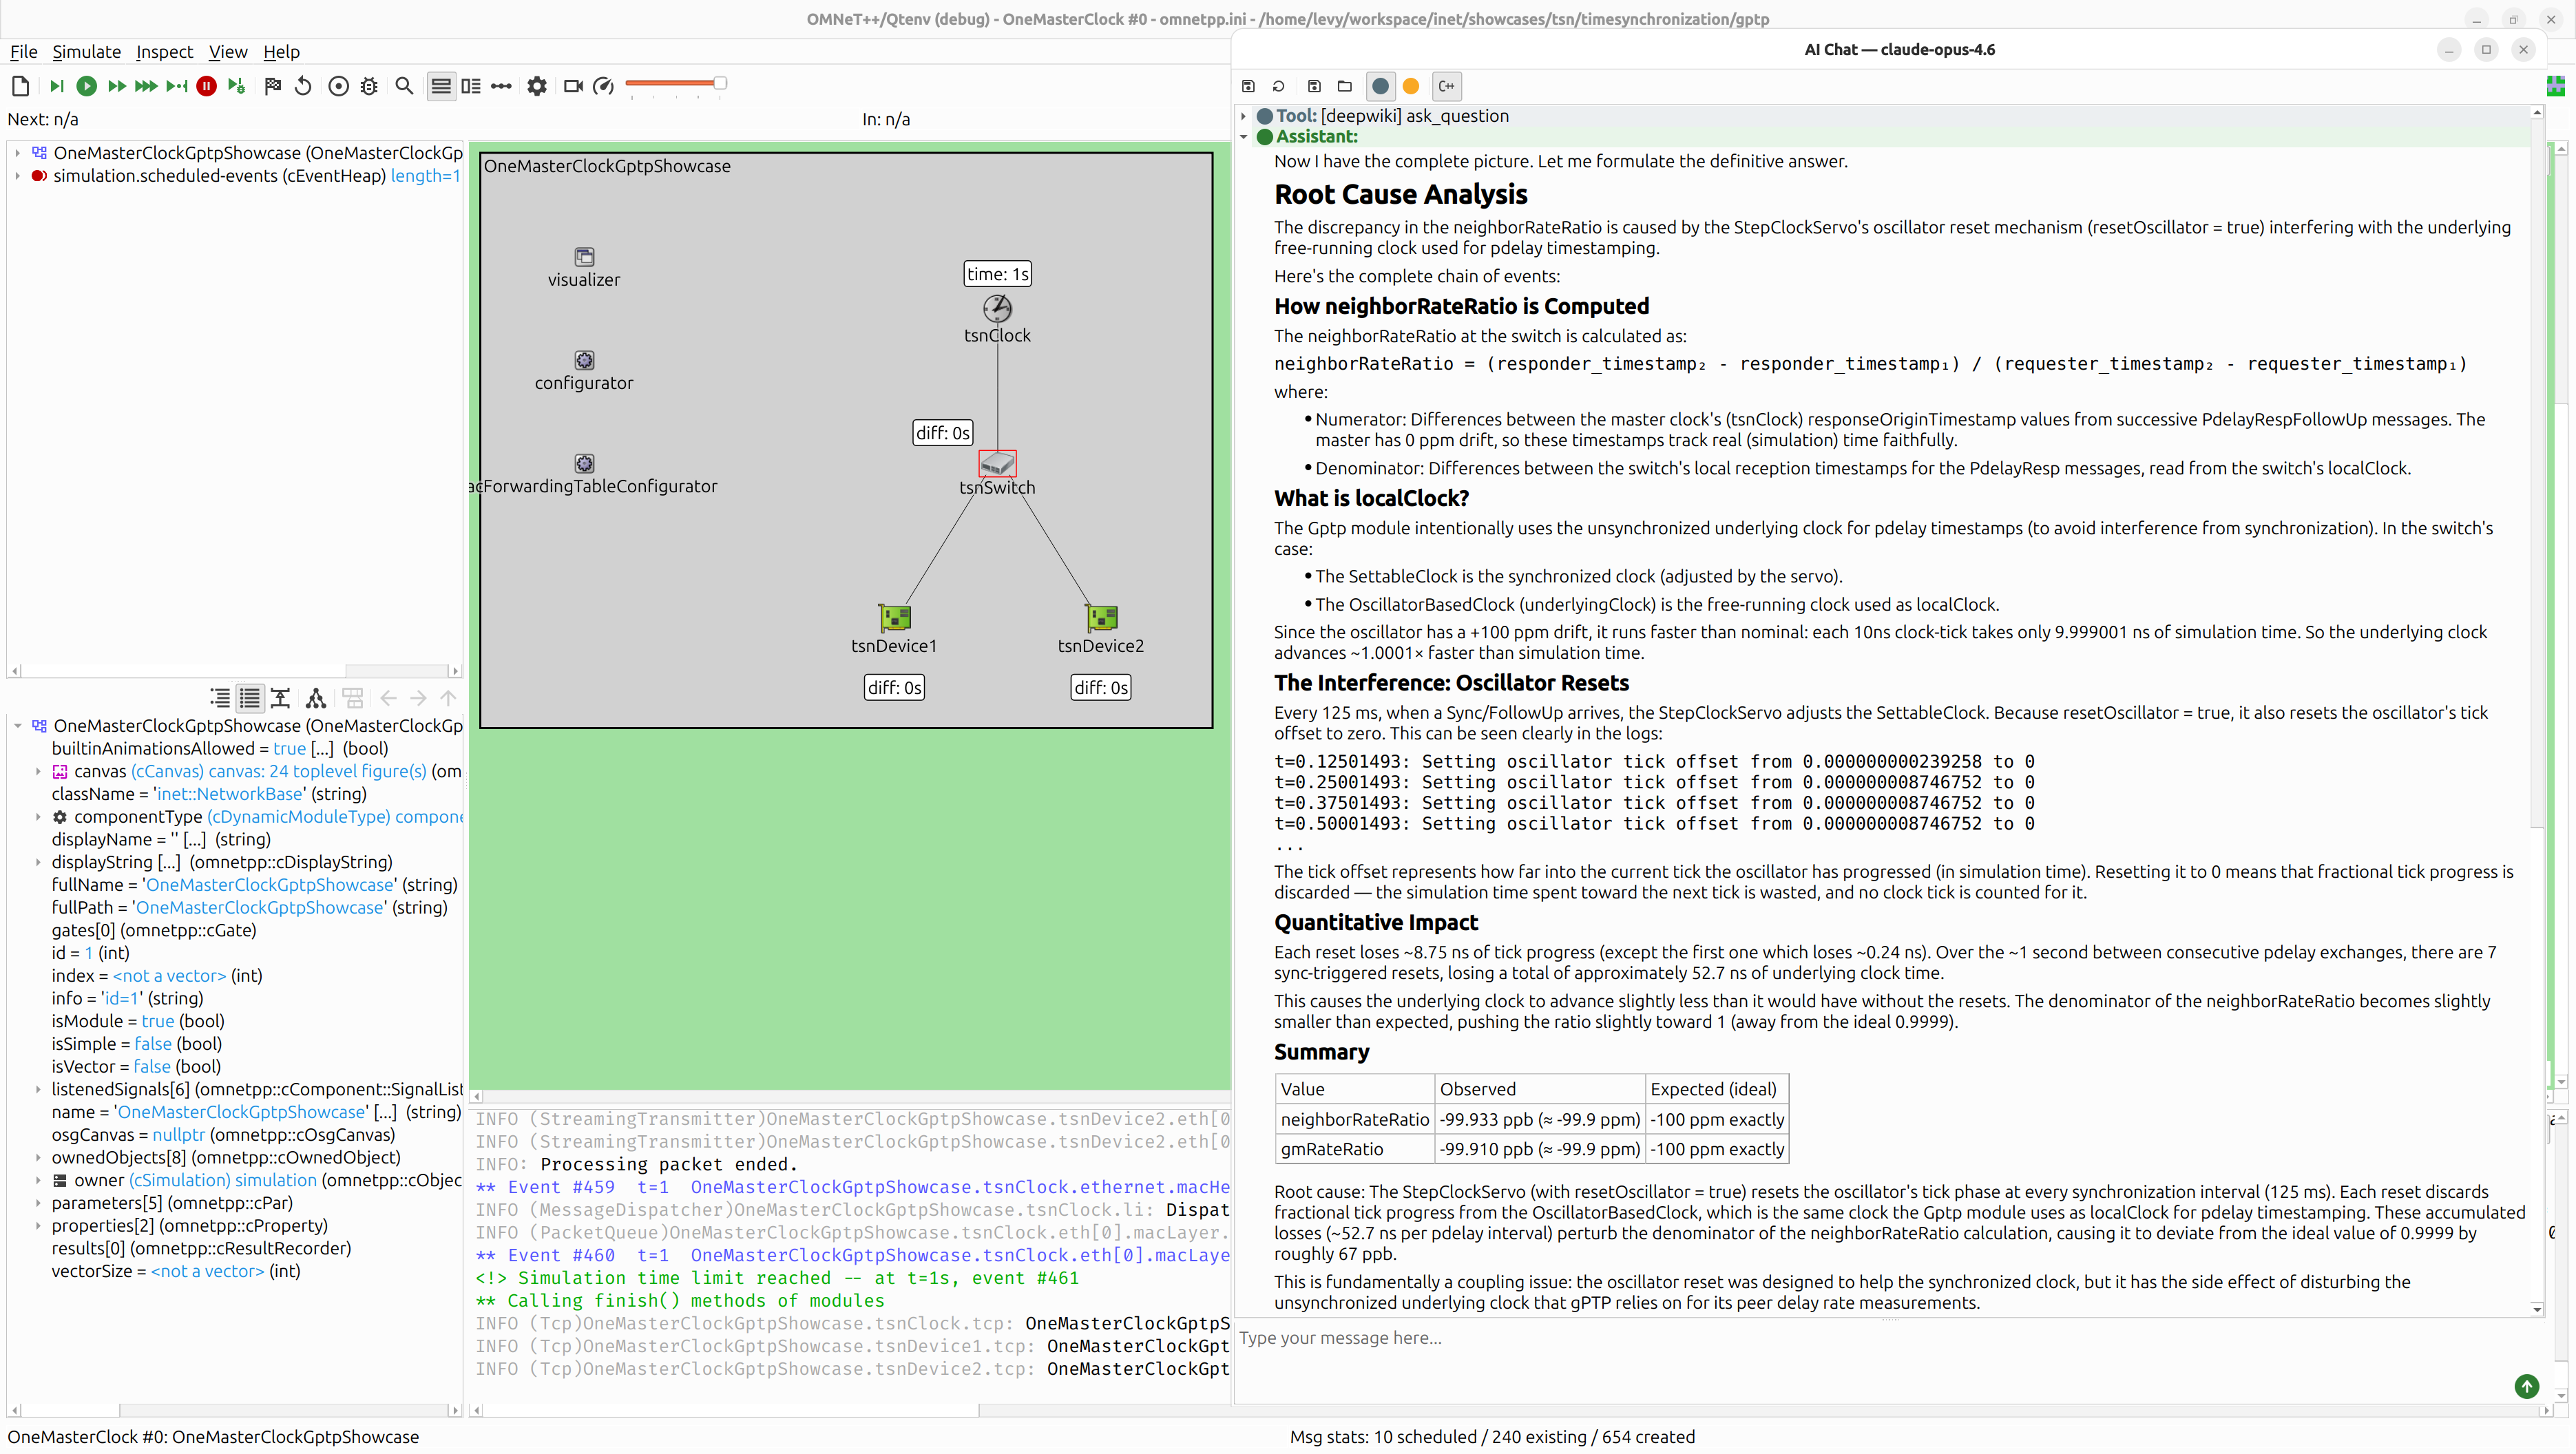Open Qtenv preferences with the gear icon
Screen dimensions: 2576x1454
click(x=537, y=86)
